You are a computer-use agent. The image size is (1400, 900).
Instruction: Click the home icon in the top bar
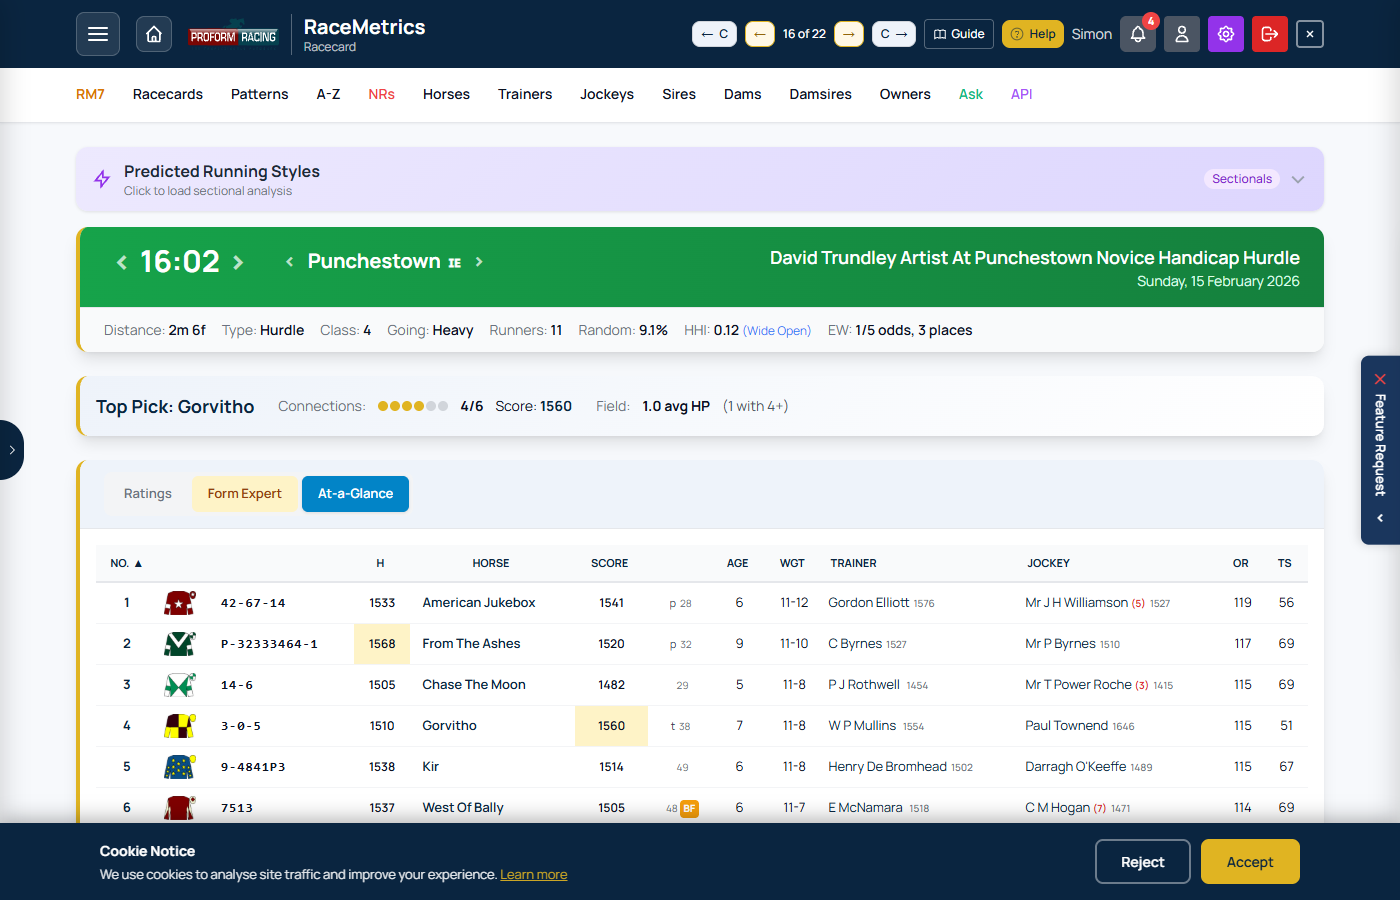[153, 33]
